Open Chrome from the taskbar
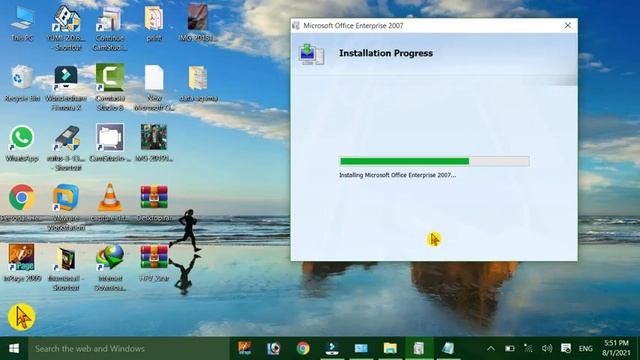 tap(303, 348)
